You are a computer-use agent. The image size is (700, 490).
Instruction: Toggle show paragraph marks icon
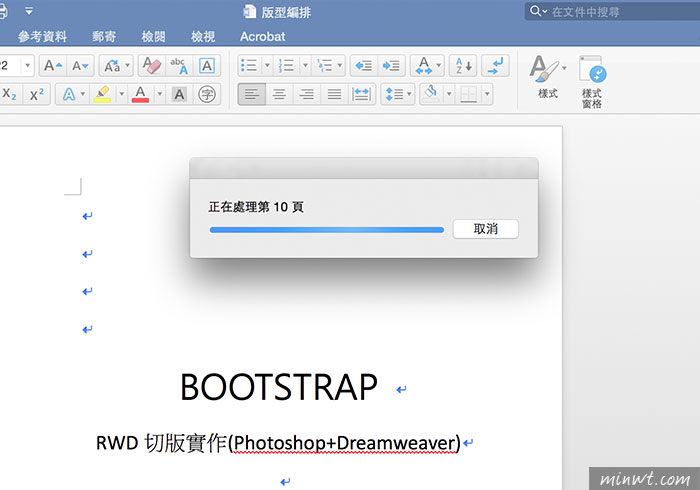point(496,66)
